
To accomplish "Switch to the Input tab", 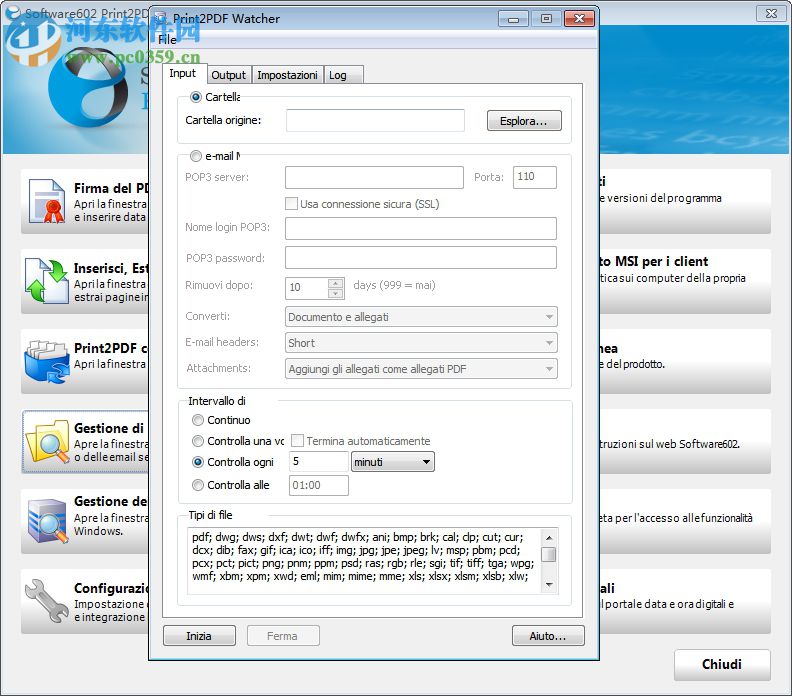I will (183, 74).
